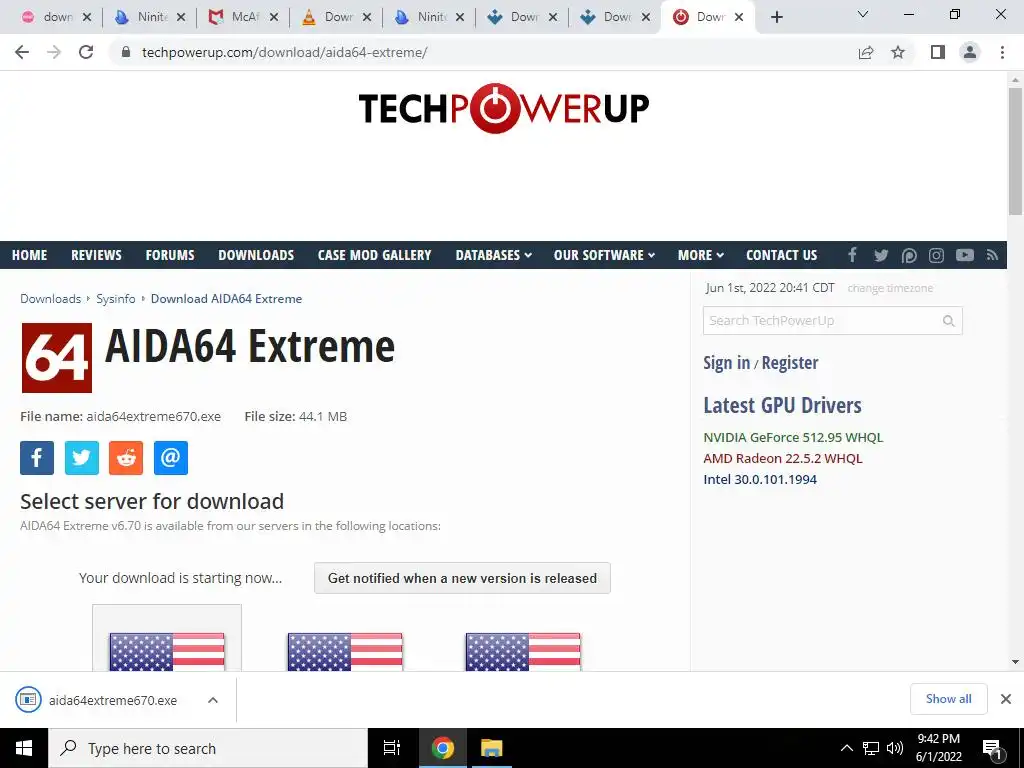Open volume control in system tray

click(895, 748)
